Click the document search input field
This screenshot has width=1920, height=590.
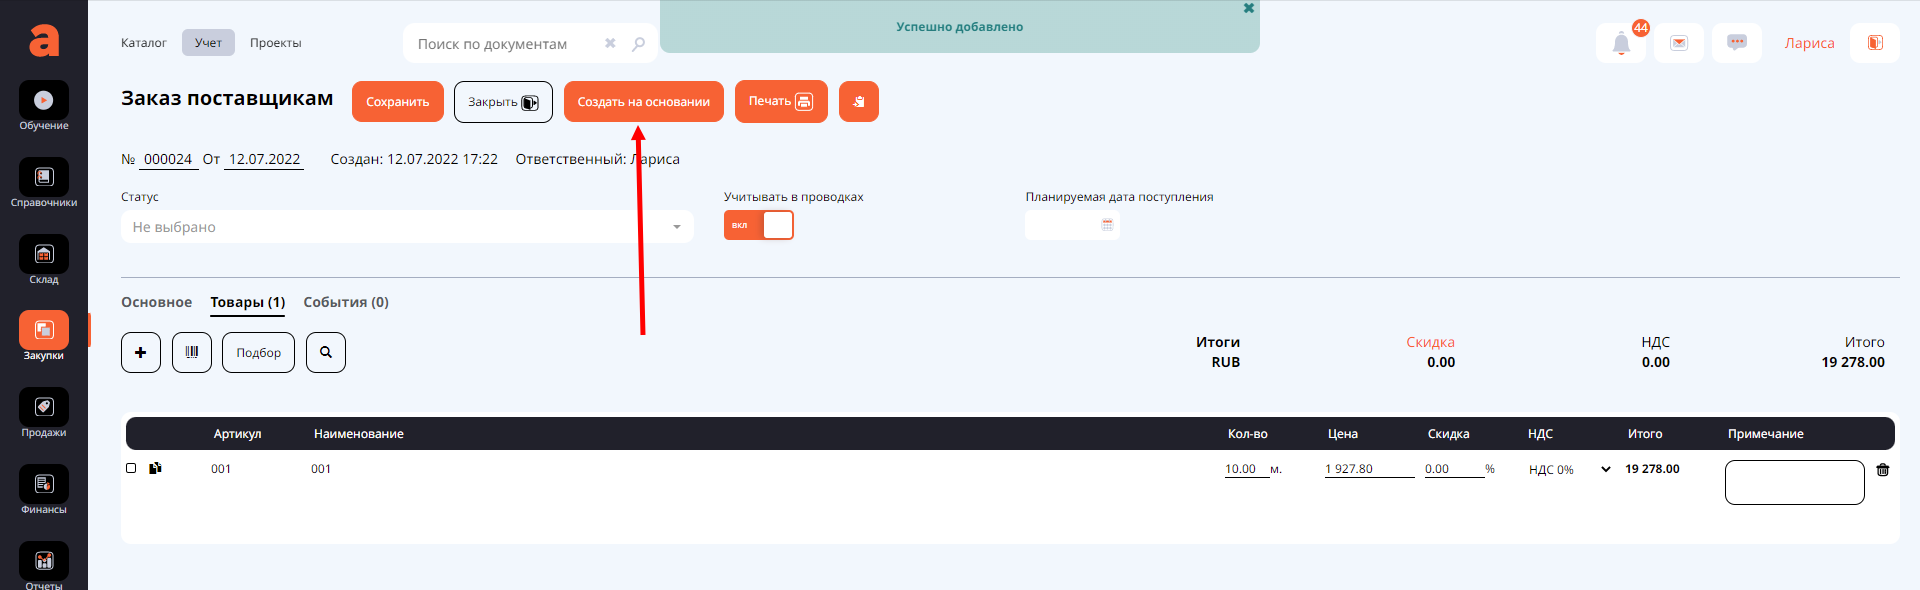pyautogui.click(x=505, y=44)
